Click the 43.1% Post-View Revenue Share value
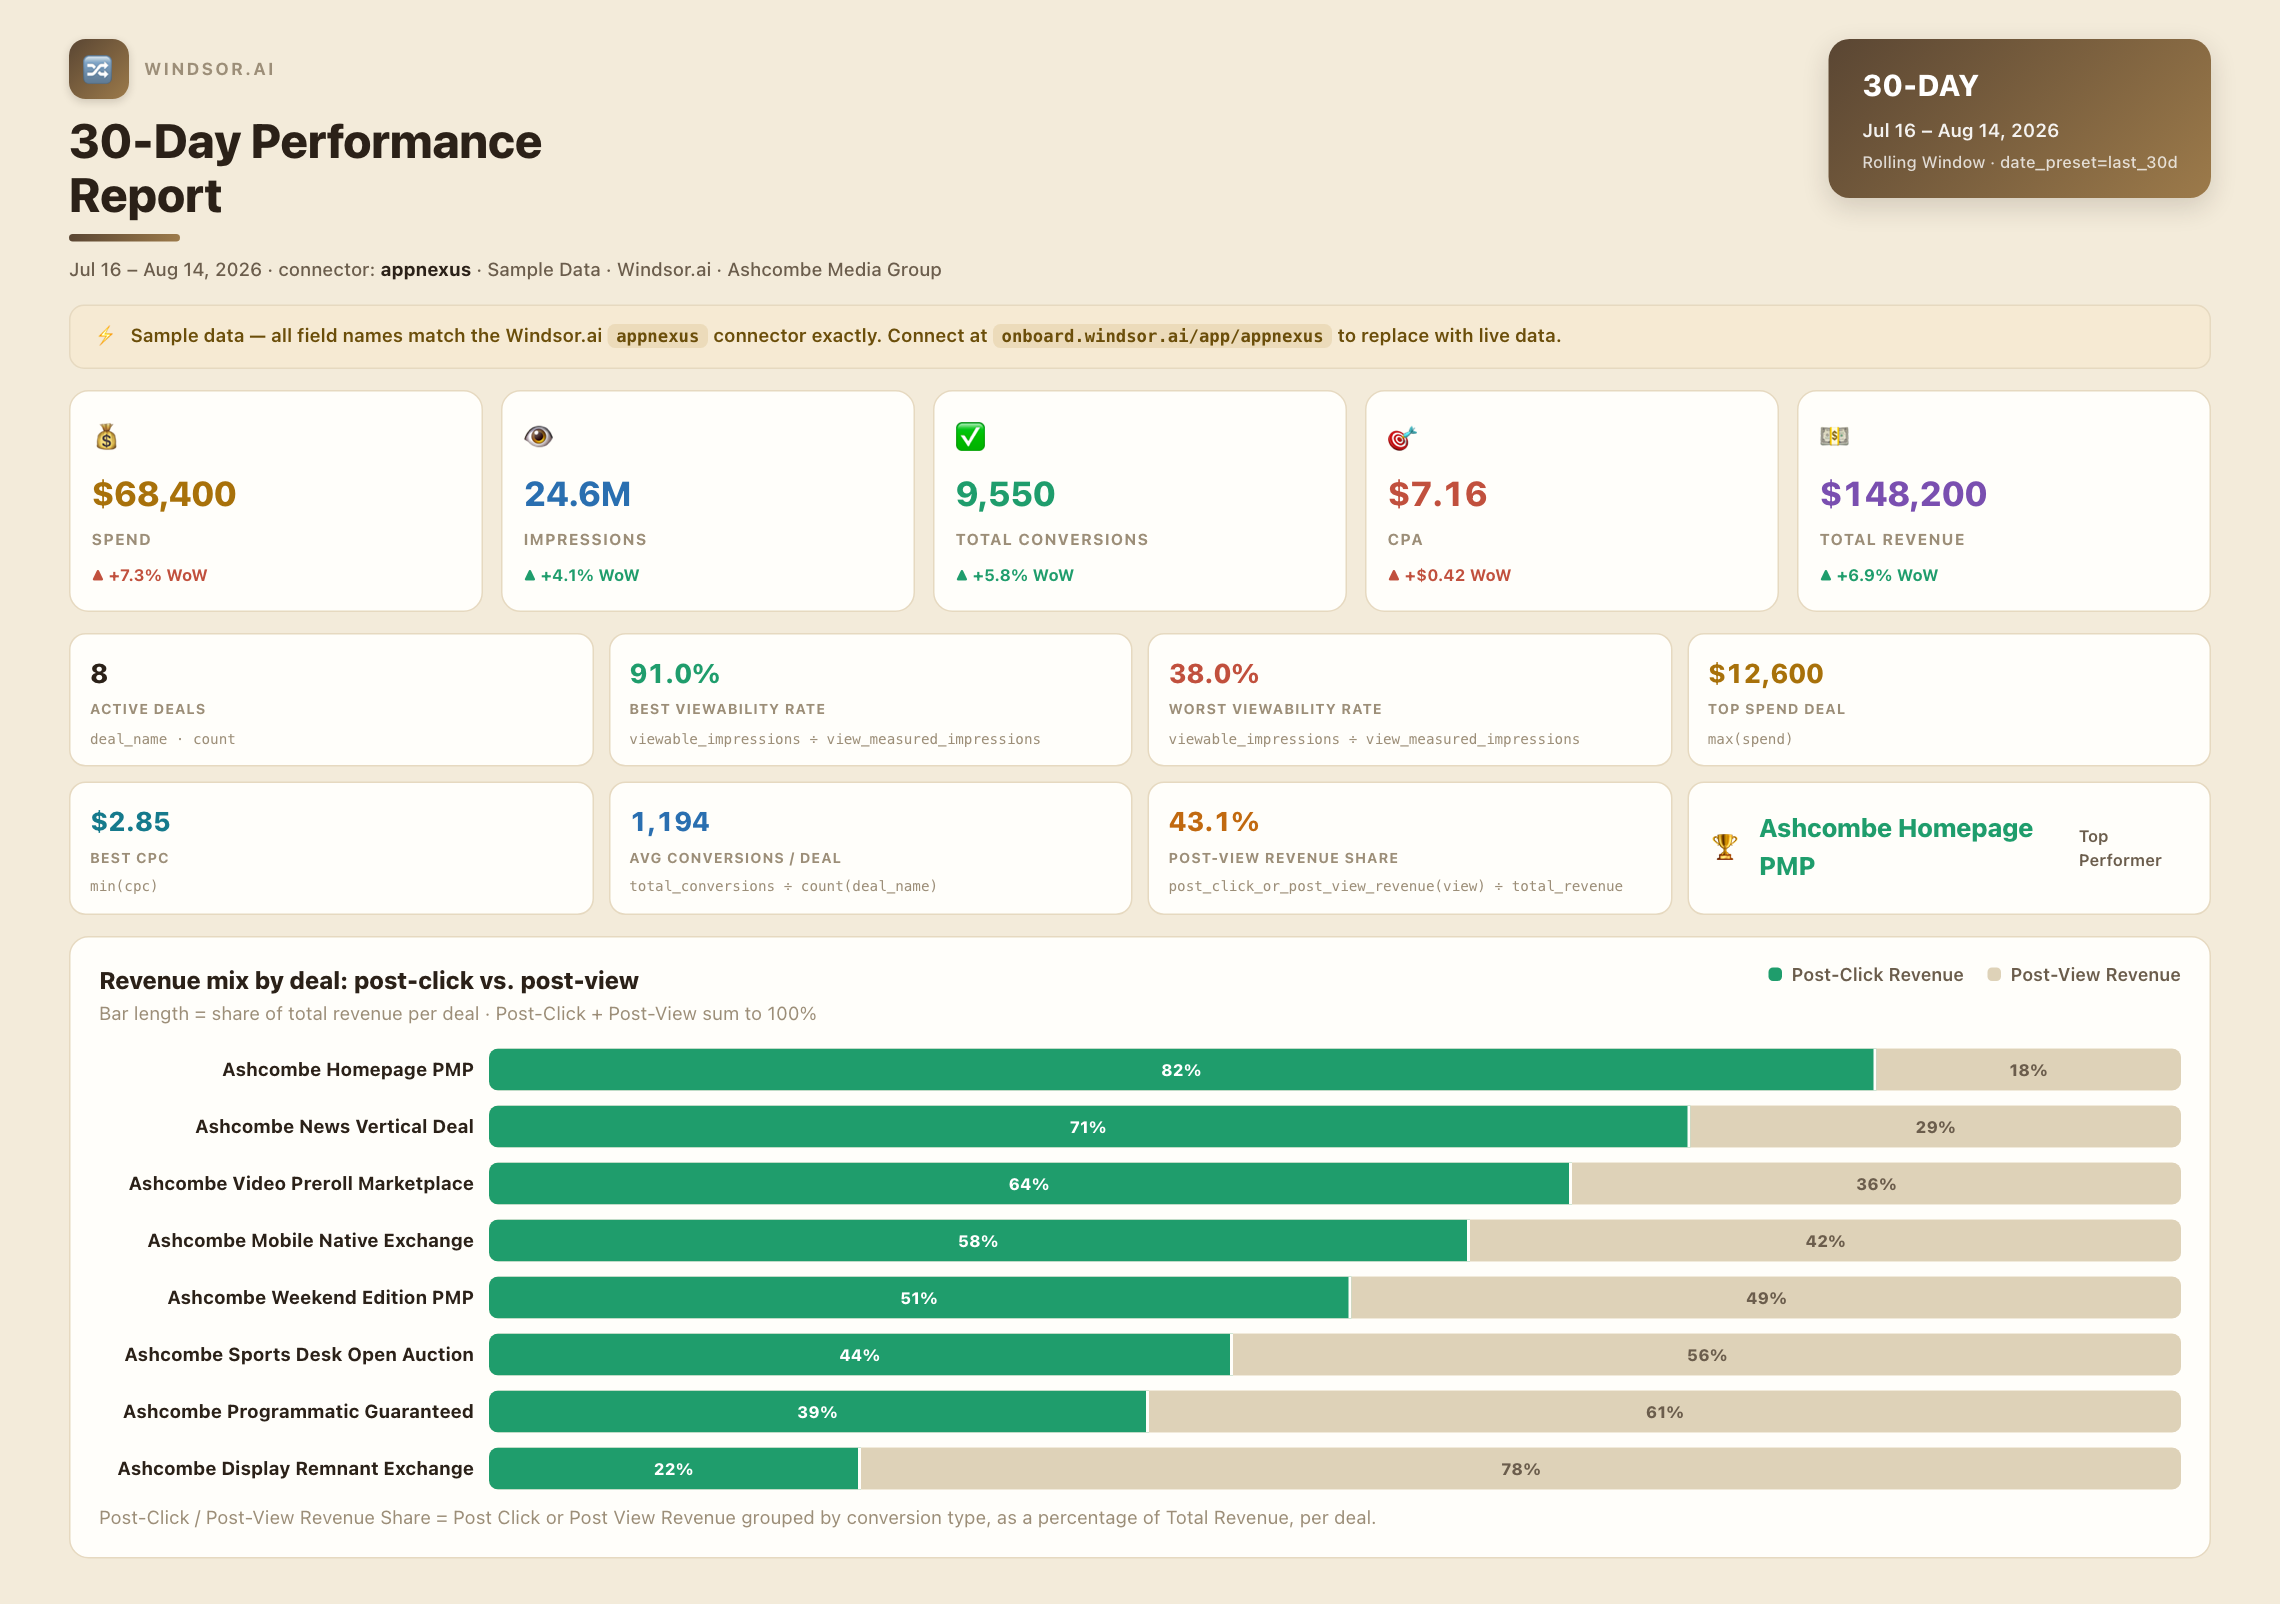Viewport: 2280px width, 1604px height. pyautogui.click(x=1213, y=822)
